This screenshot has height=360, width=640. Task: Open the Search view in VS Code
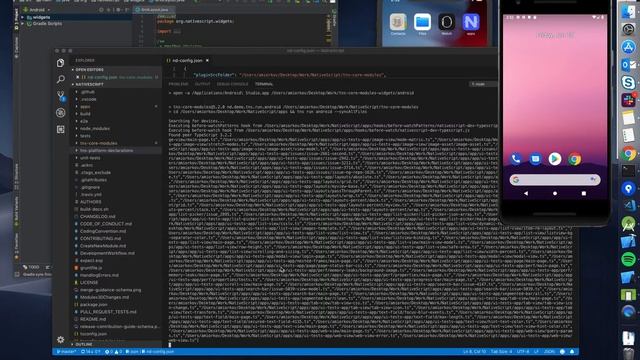click(x=60, y=79)
